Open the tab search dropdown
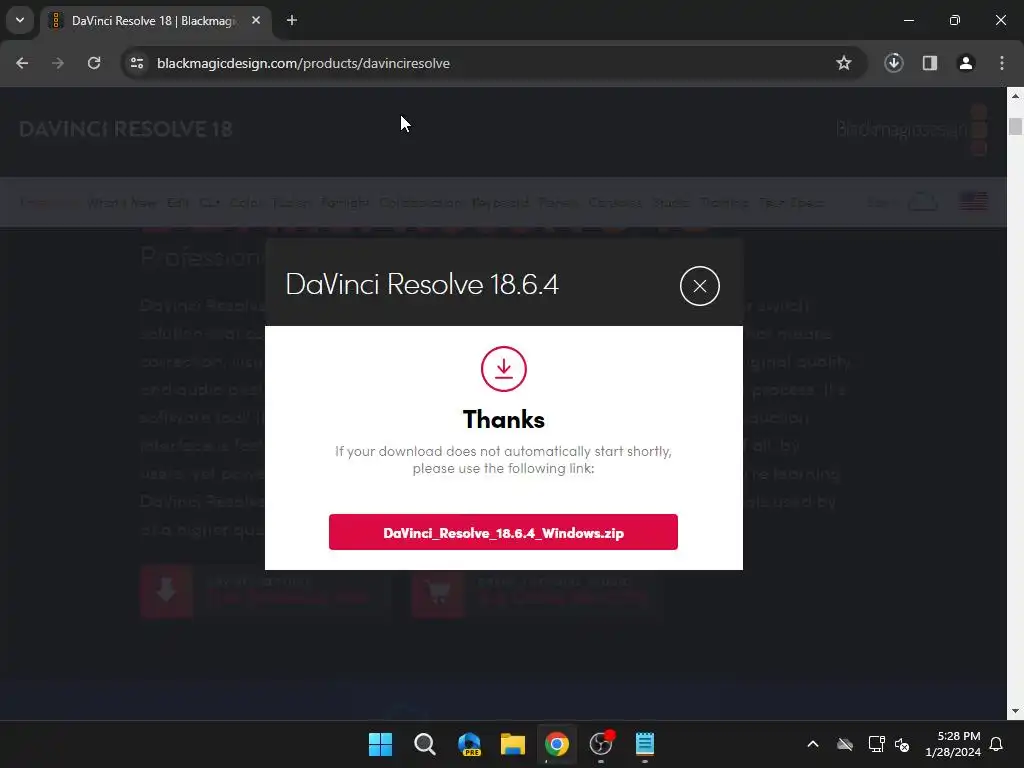The width and height of the screenshot is (1024, 768). (x=20, y=20)
